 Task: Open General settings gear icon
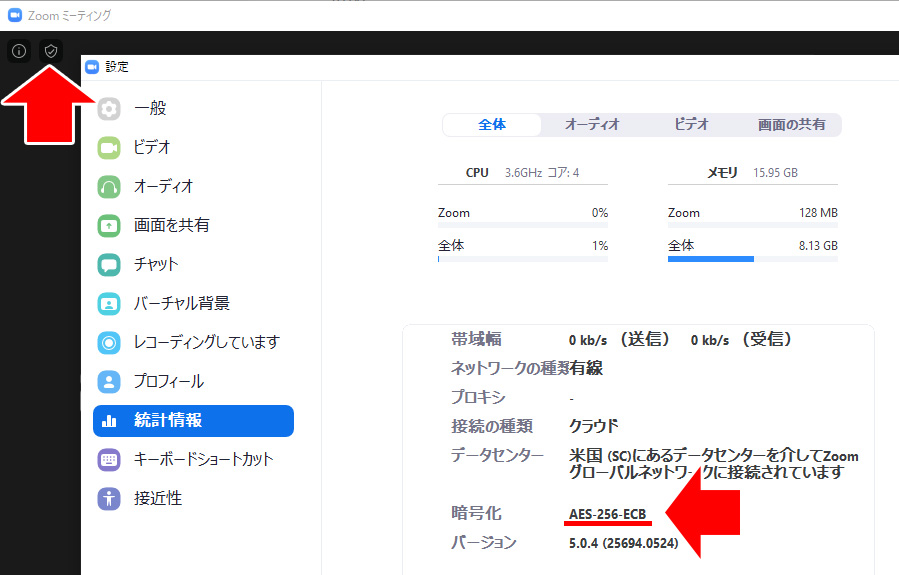click(x=109, y=109)
